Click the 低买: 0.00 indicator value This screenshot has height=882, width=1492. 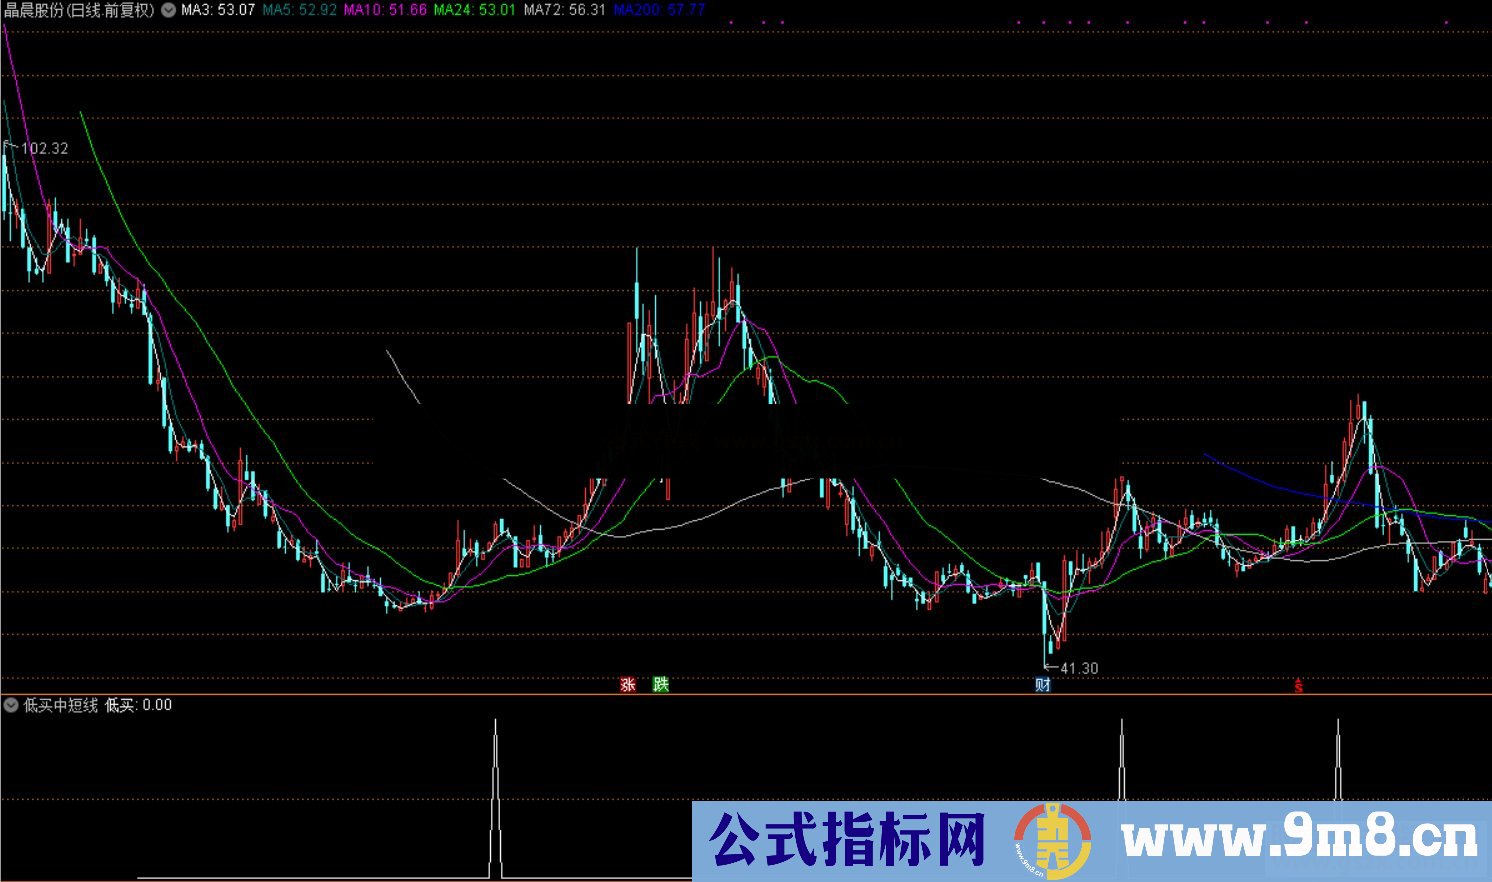point(138,705)
